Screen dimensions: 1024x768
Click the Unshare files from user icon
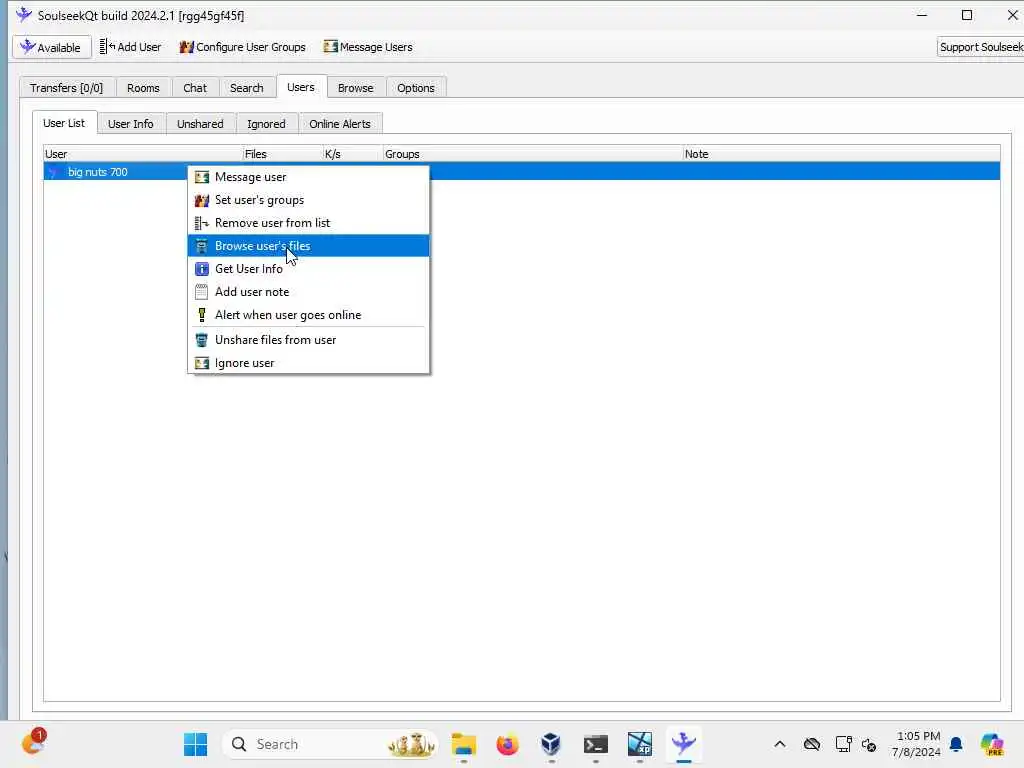point(202,340)
